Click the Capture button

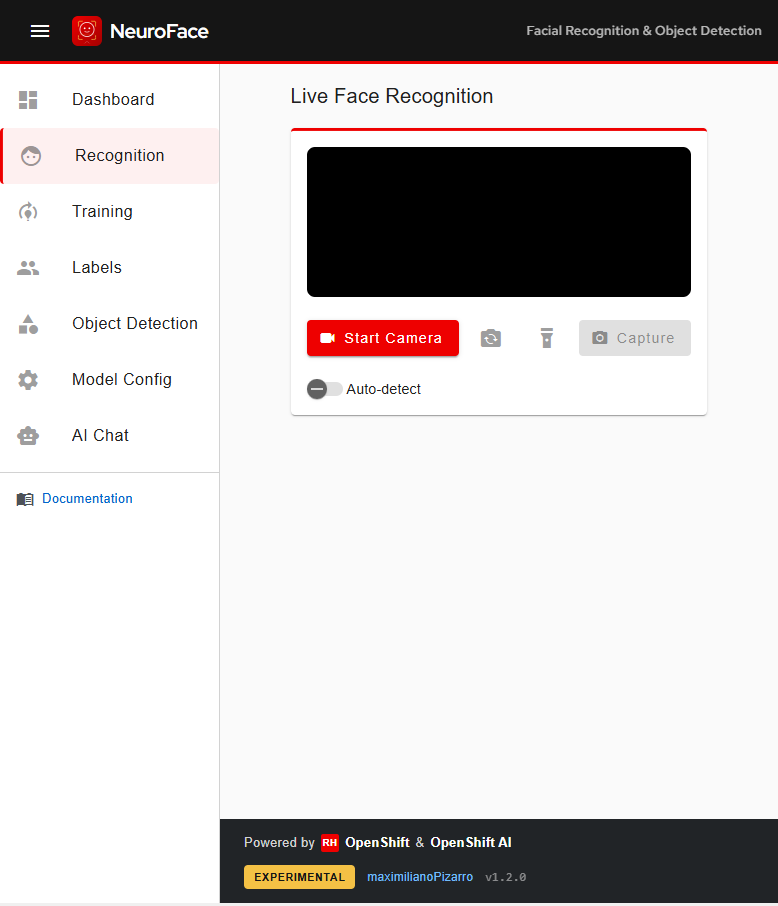point(635,338)
